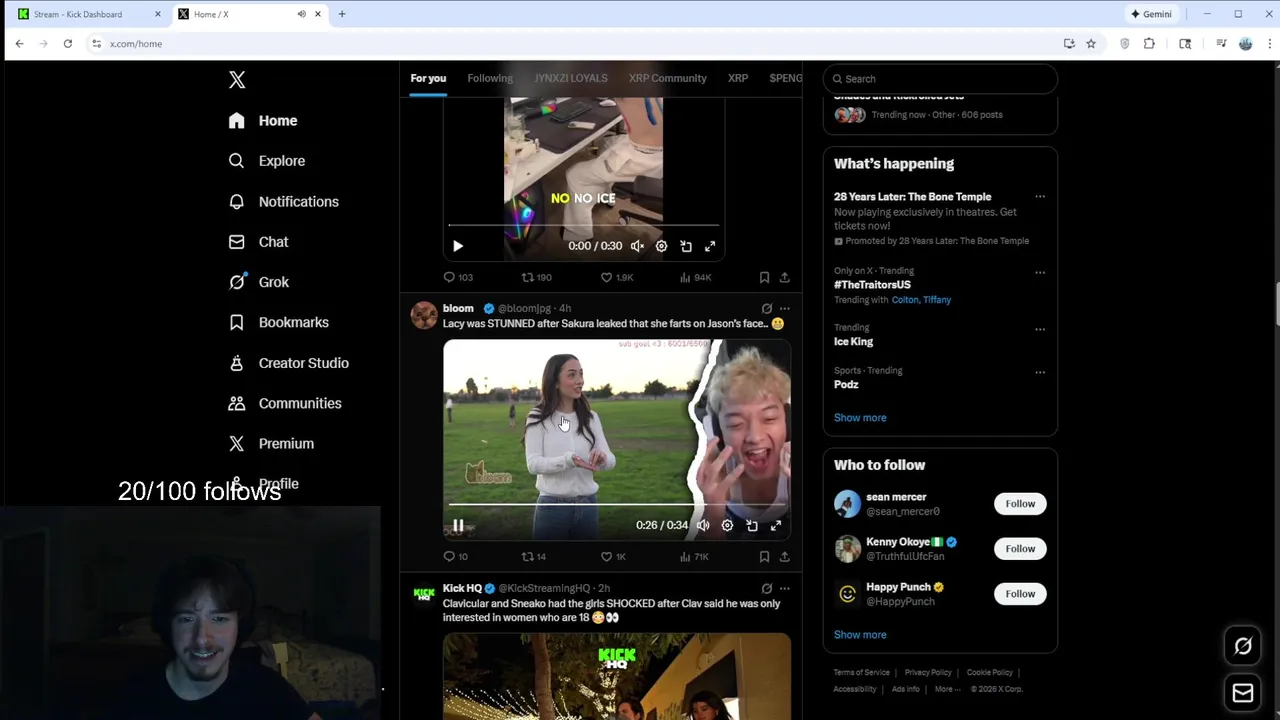Follow sean mercer
Viewport: 1280px width, 720px height.
pyautogui.click(x=1020, y=504)
